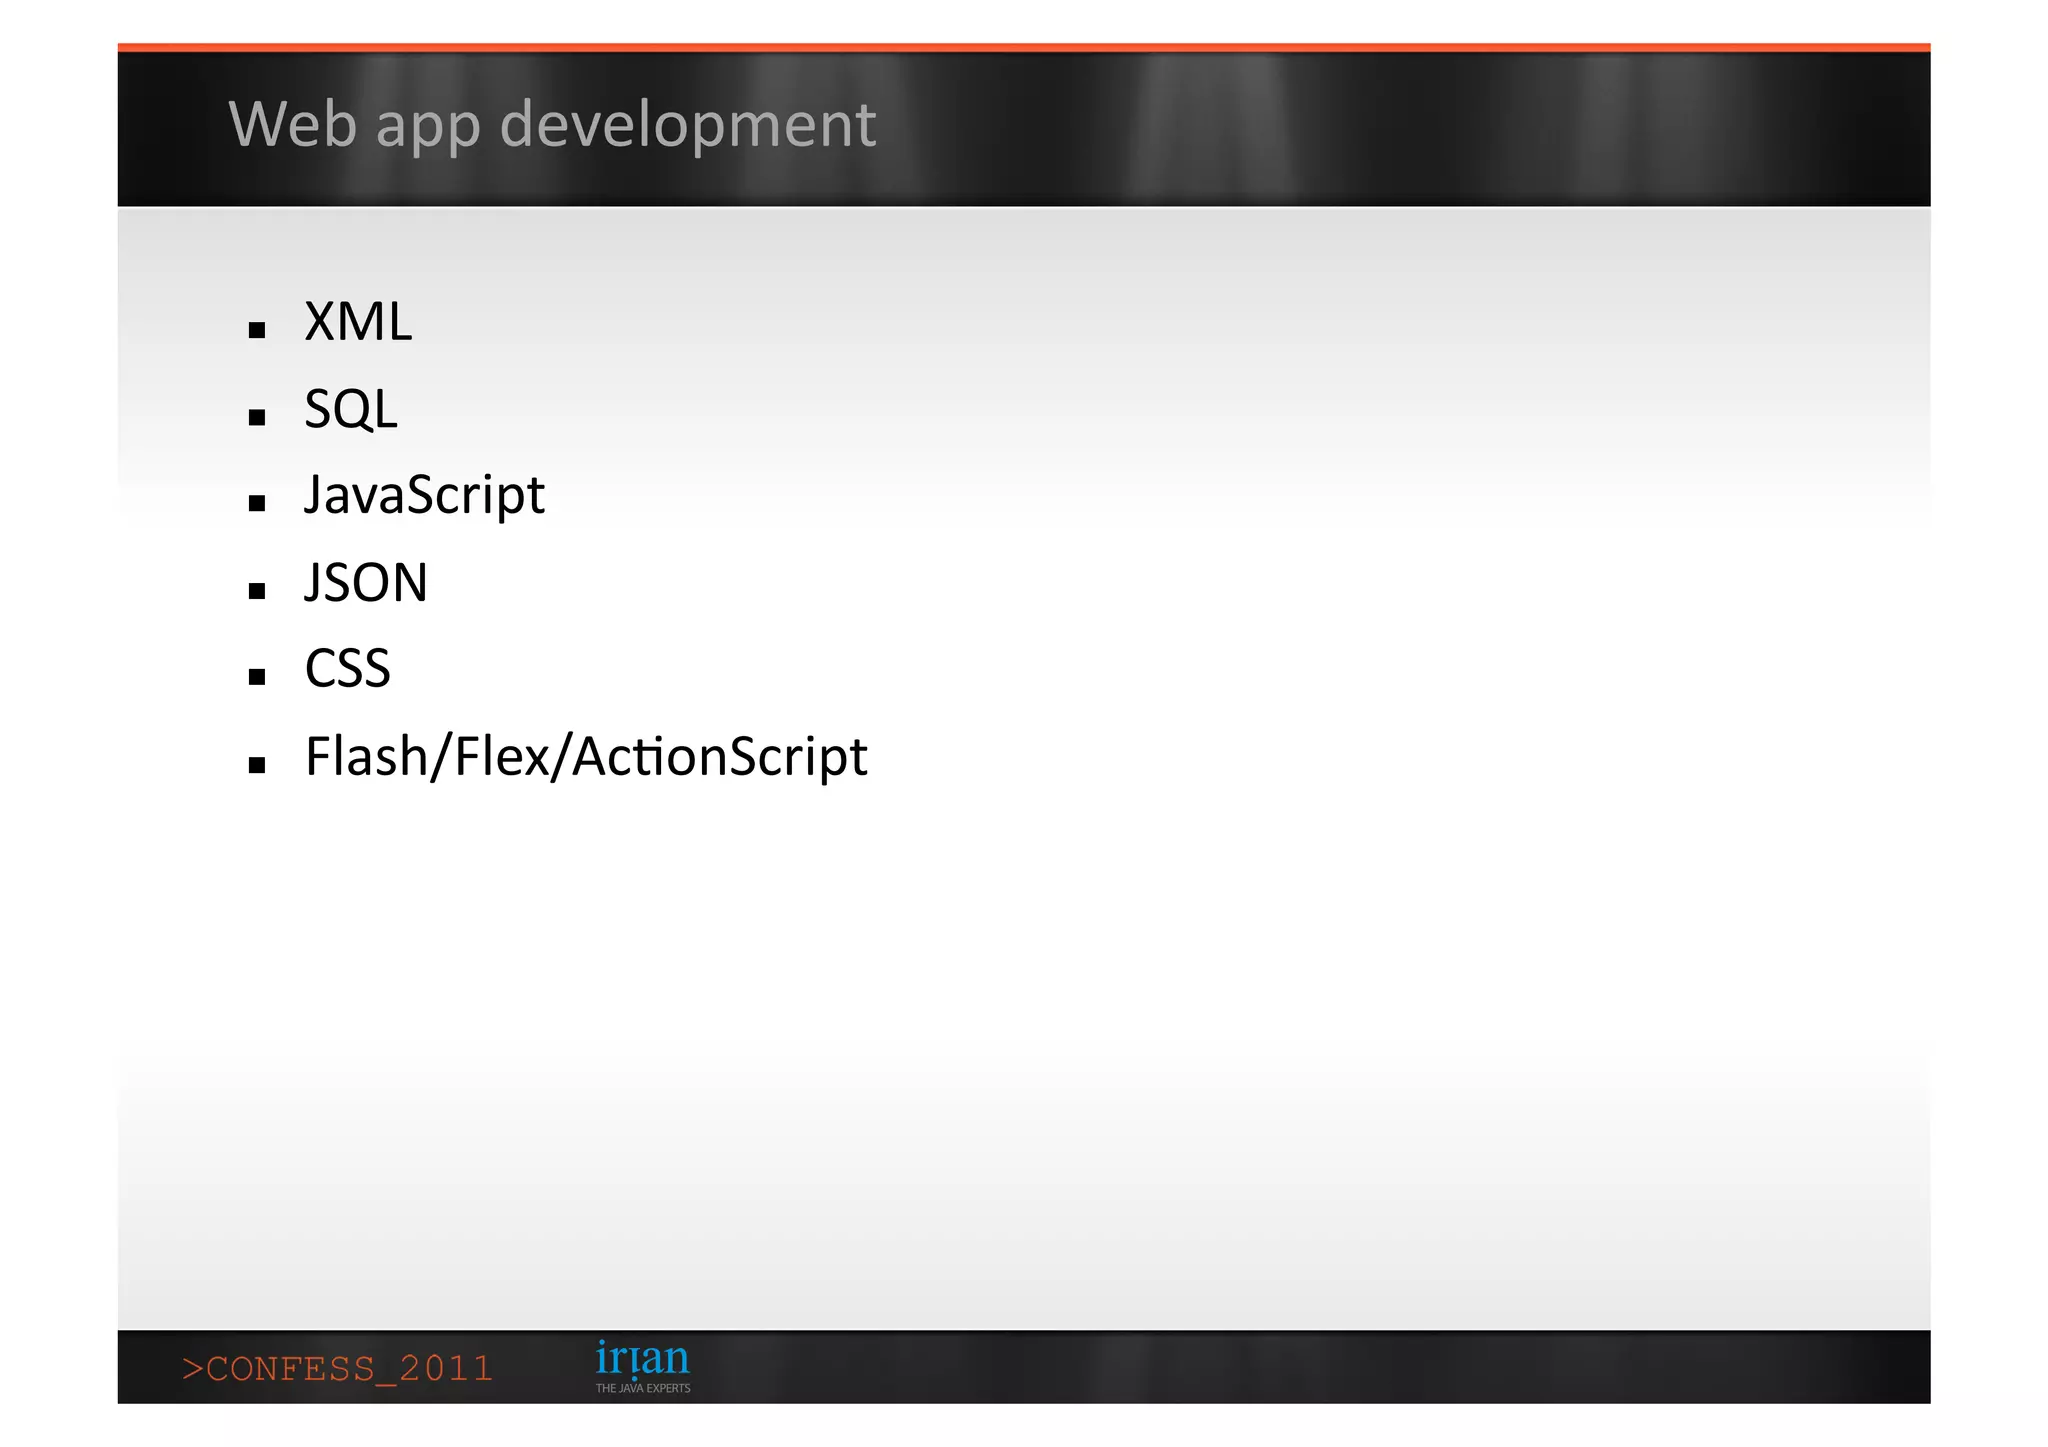Select the CSS bullet item
2048x1447 pixels.
coord(347,669)
